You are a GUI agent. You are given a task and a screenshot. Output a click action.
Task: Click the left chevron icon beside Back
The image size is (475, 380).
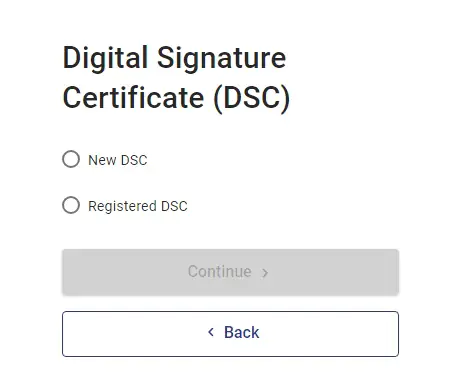tap(211, 332)
